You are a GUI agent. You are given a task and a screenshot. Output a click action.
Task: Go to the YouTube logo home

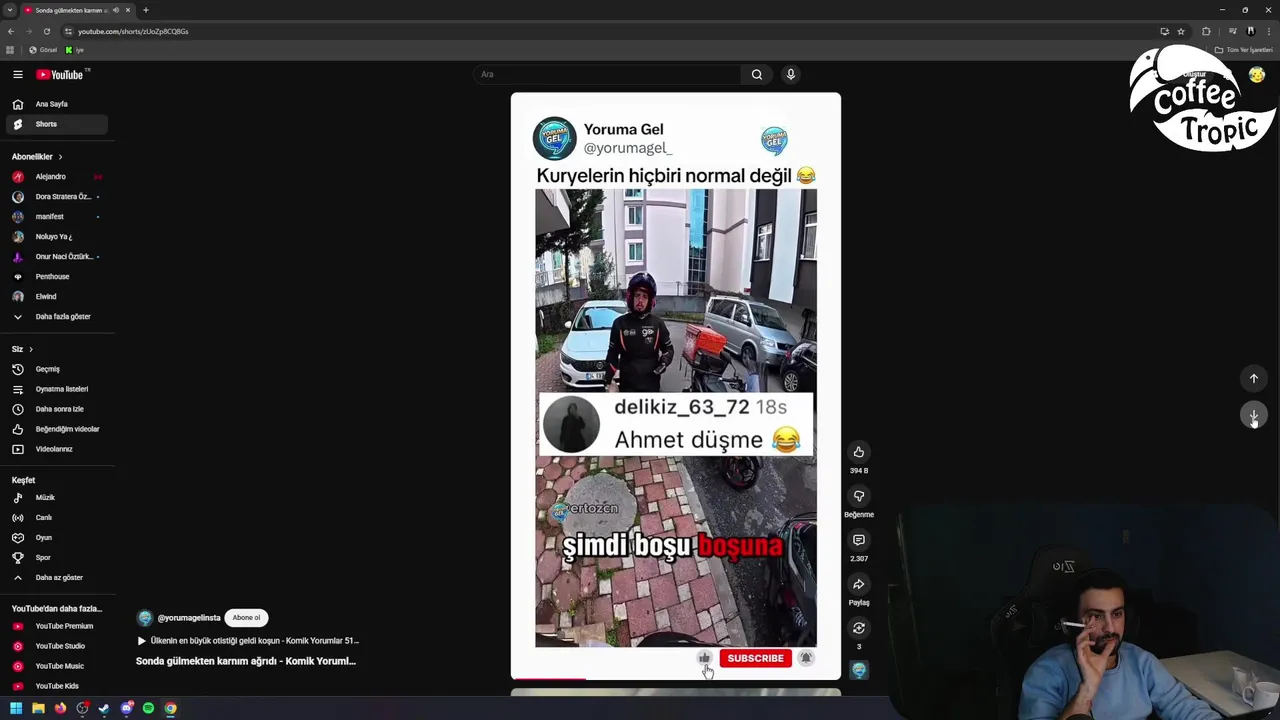62,75
